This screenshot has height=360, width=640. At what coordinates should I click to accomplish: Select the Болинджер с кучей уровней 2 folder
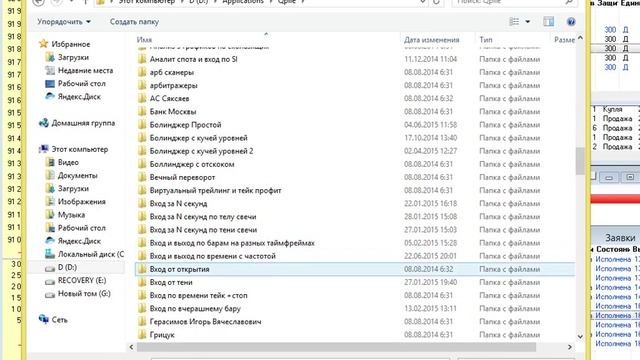[201, 151]
